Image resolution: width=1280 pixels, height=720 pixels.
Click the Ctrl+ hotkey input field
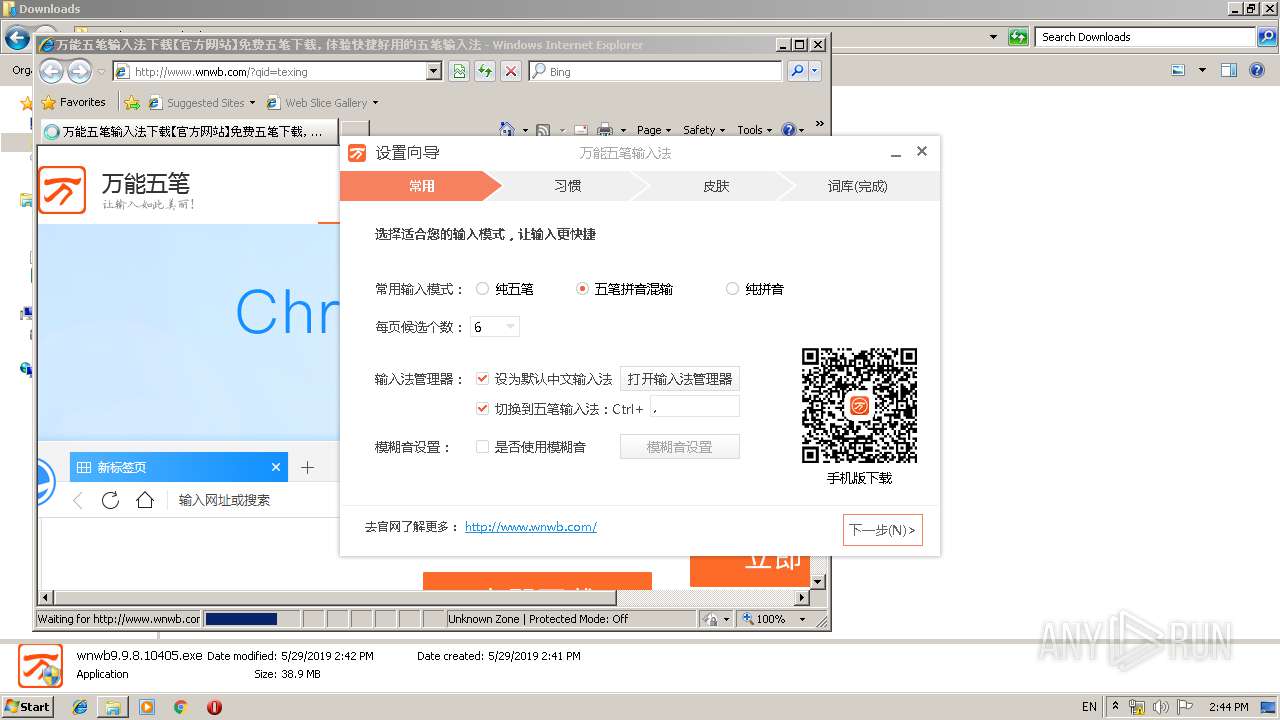(x=695, y=407)
